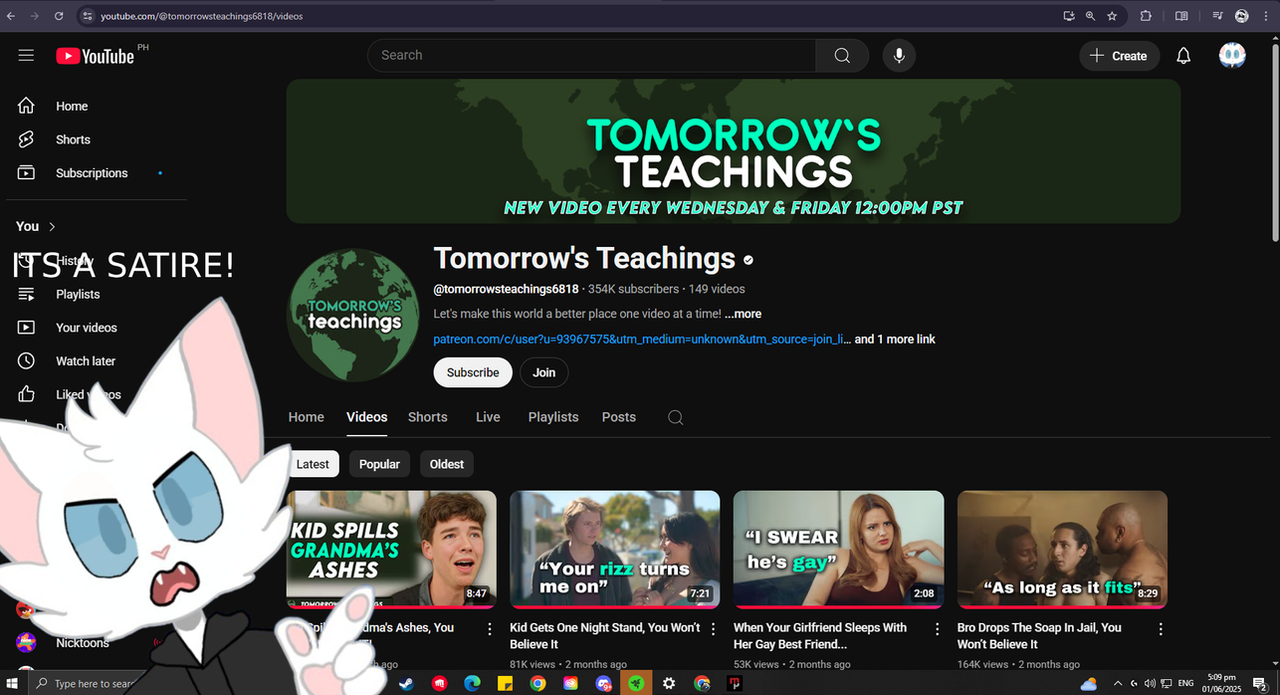
Task: Open 'I SWEAR he's gay' video thumbnail
Action: tap(838, 549)
